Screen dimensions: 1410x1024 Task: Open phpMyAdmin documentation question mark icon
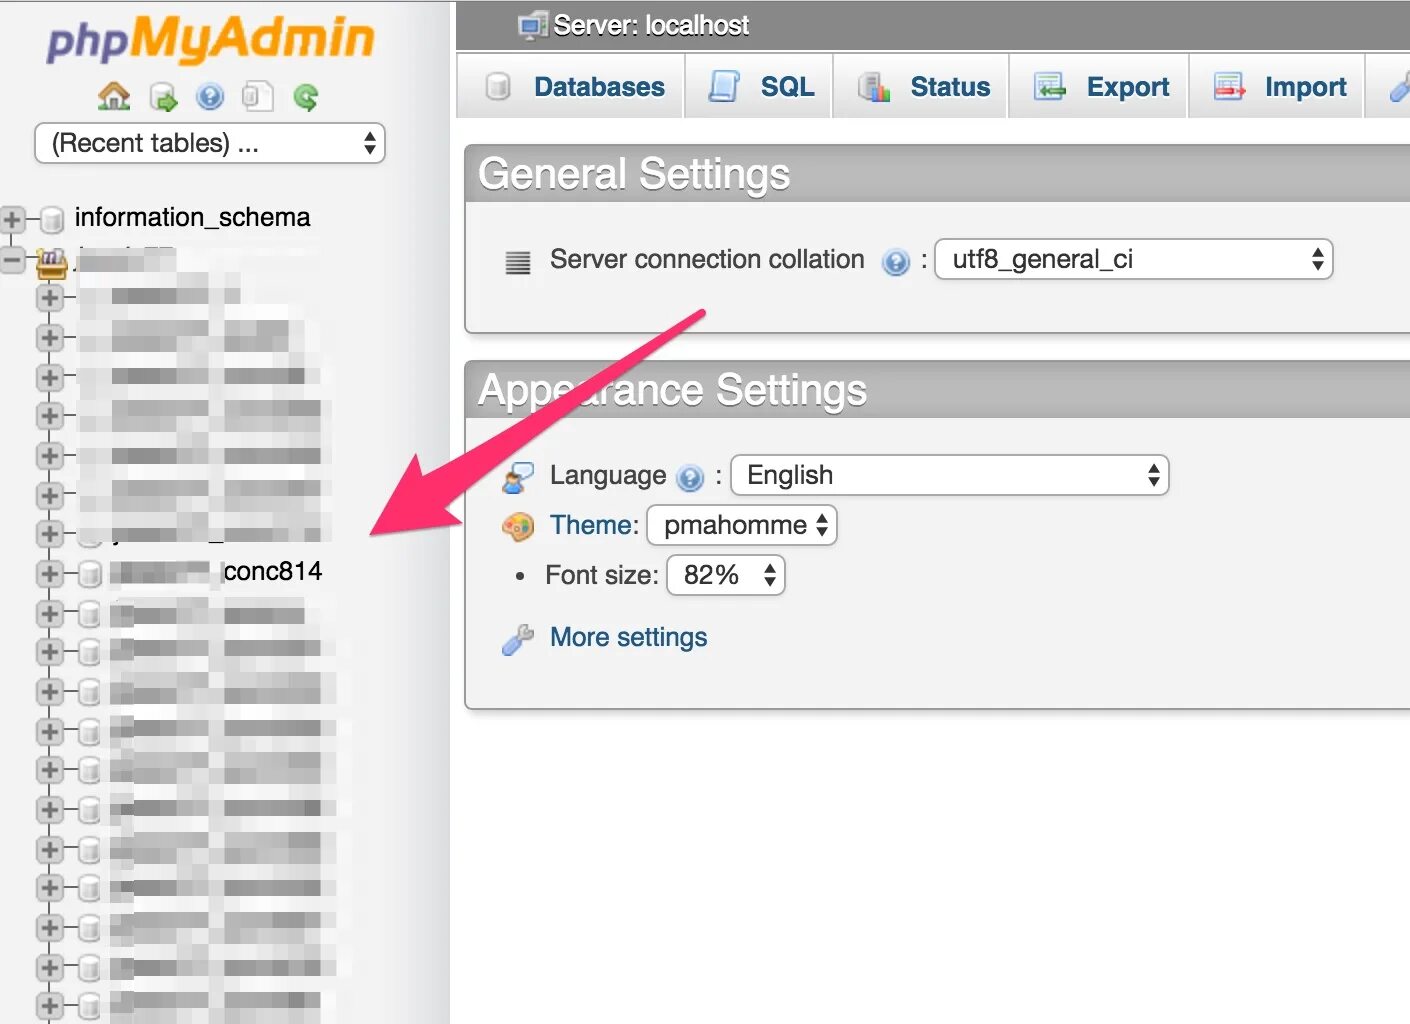pyautogui.click(x=210, y=97)
